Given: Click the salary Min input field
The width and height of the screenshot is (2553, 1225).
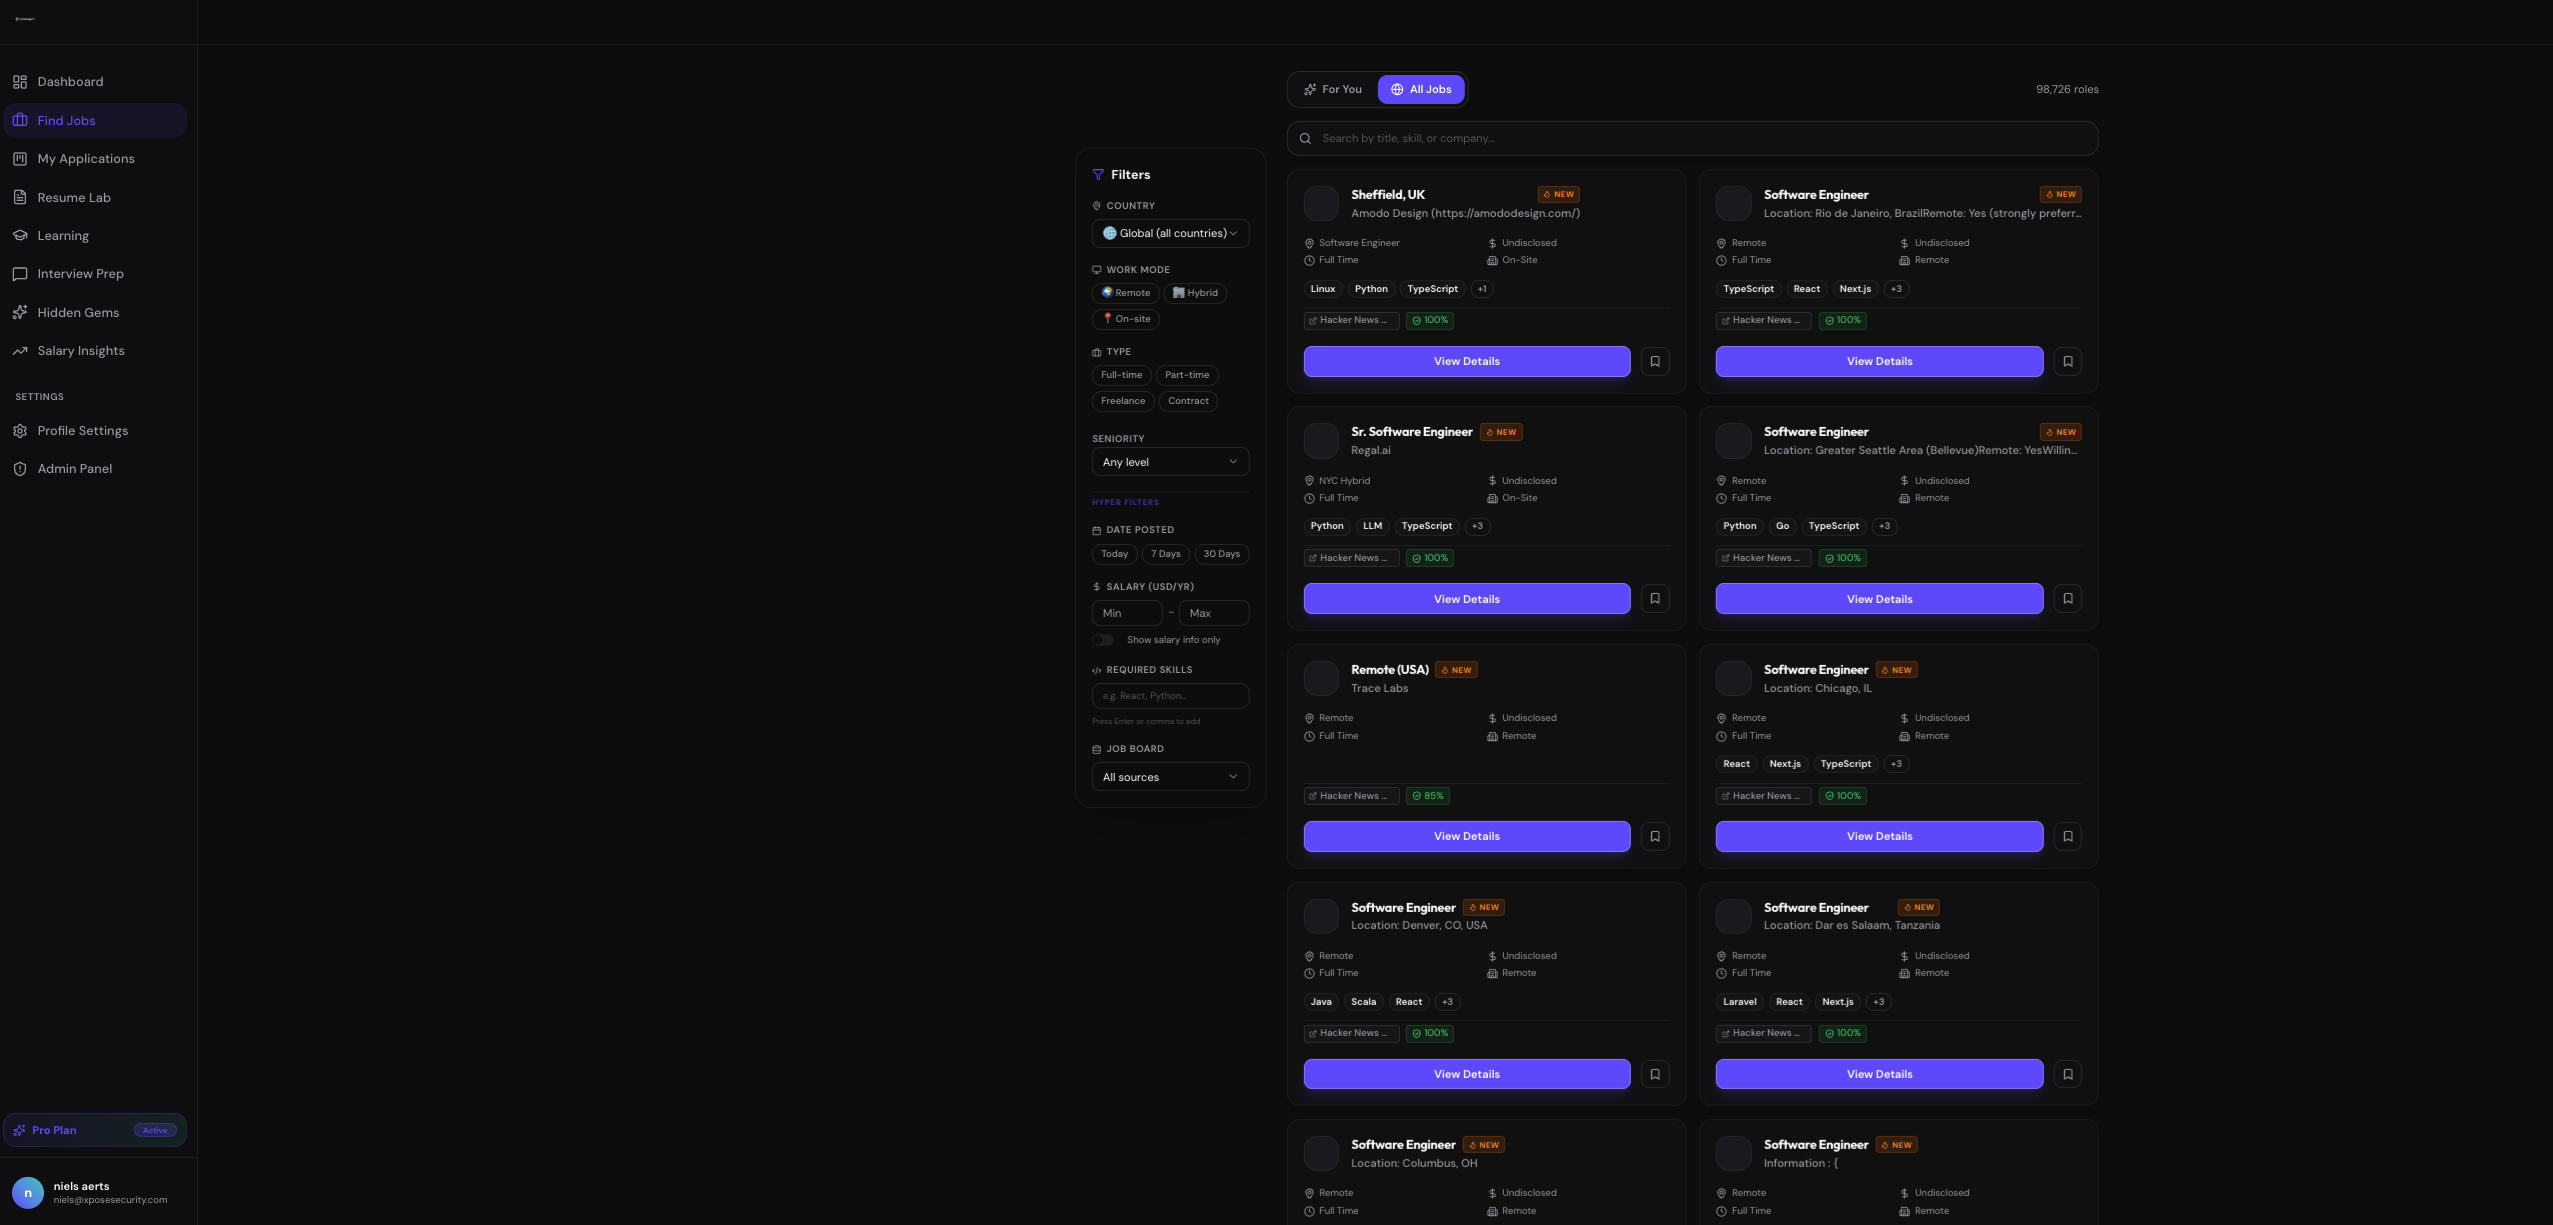Looking at the screenshot, I should 1126,613.
